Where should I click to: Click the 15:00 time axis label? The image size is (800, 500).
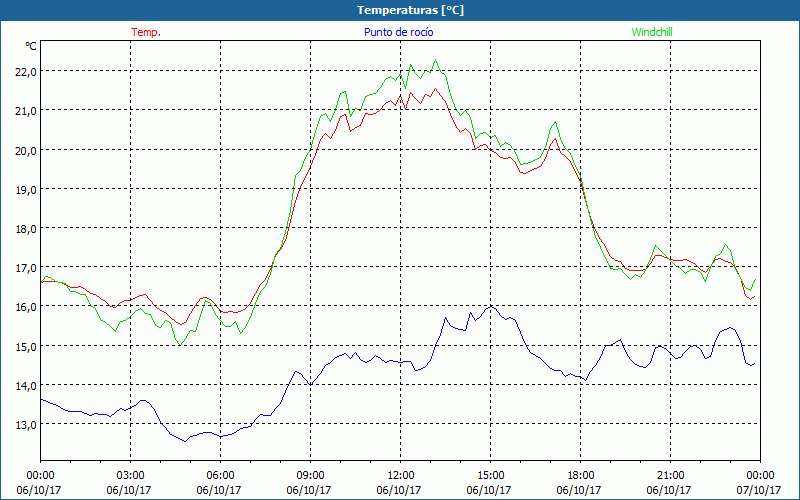click(490, 475)
